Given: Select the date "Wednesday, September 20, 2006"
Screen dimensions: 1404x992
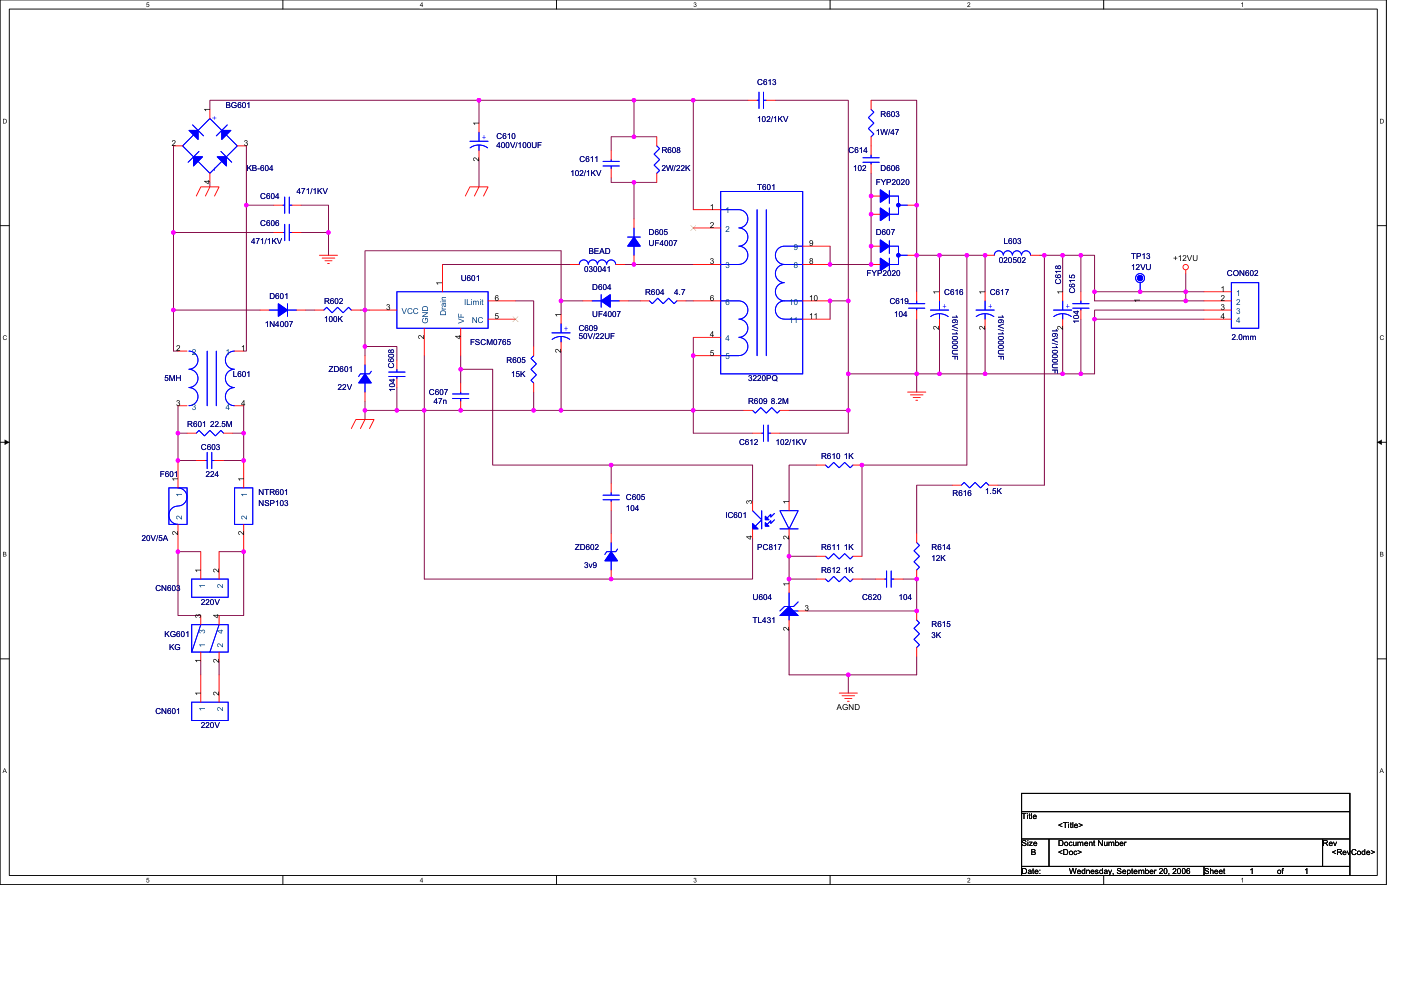Looking at the screenshot, I should click(1129, 871).
